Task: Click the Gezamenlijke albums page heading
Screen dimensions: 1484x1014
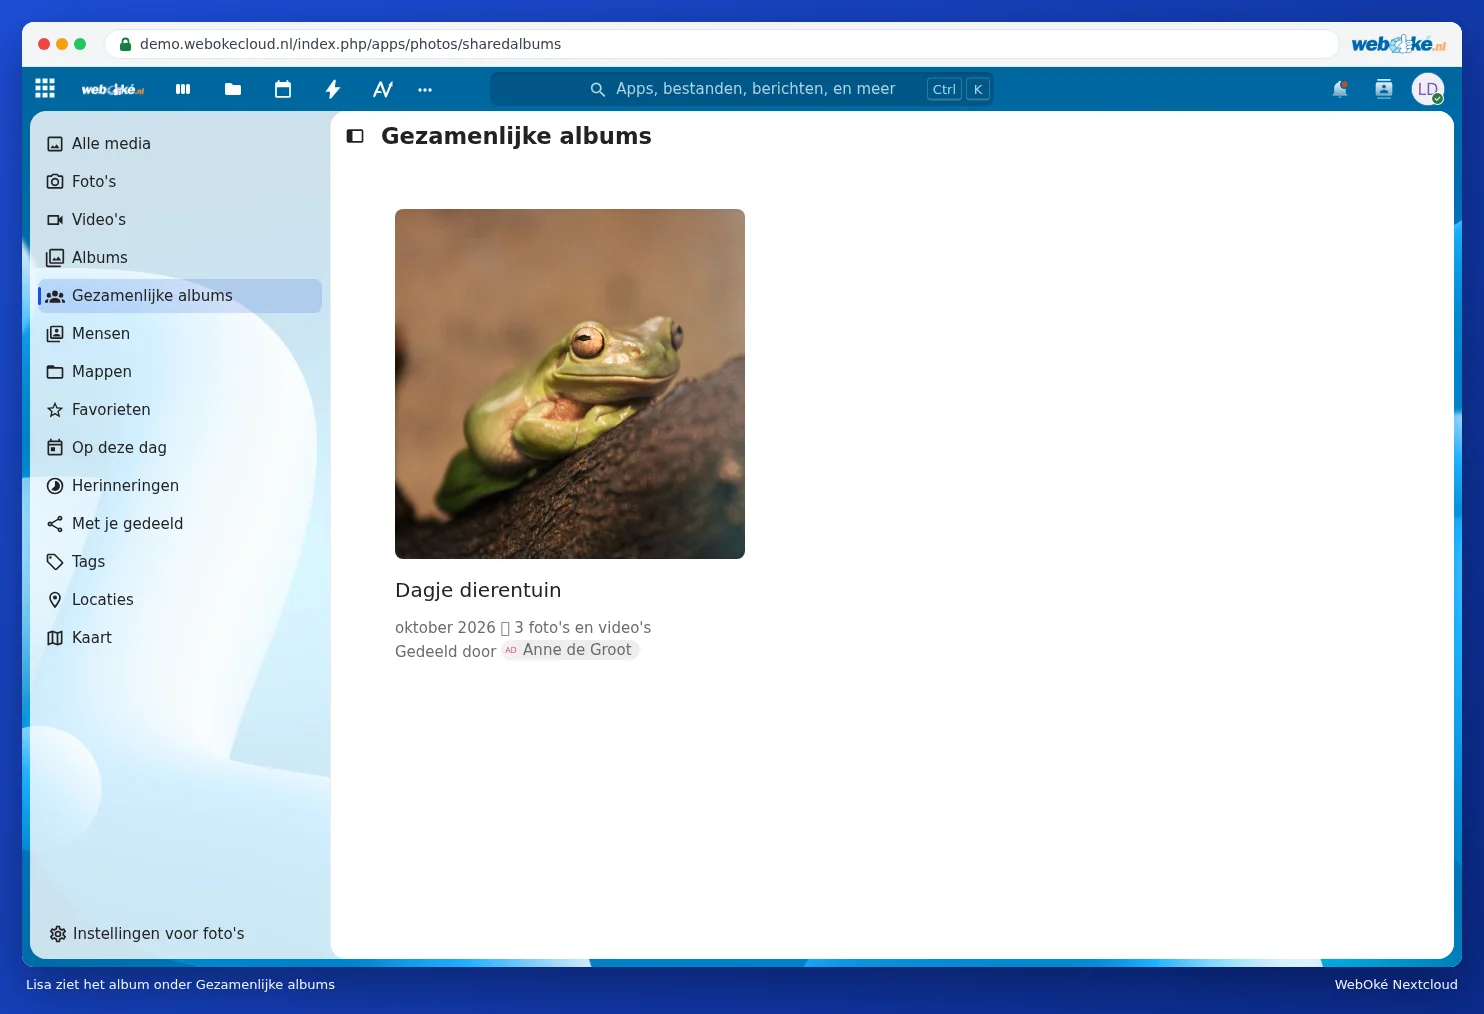Action: coord(516,136)
